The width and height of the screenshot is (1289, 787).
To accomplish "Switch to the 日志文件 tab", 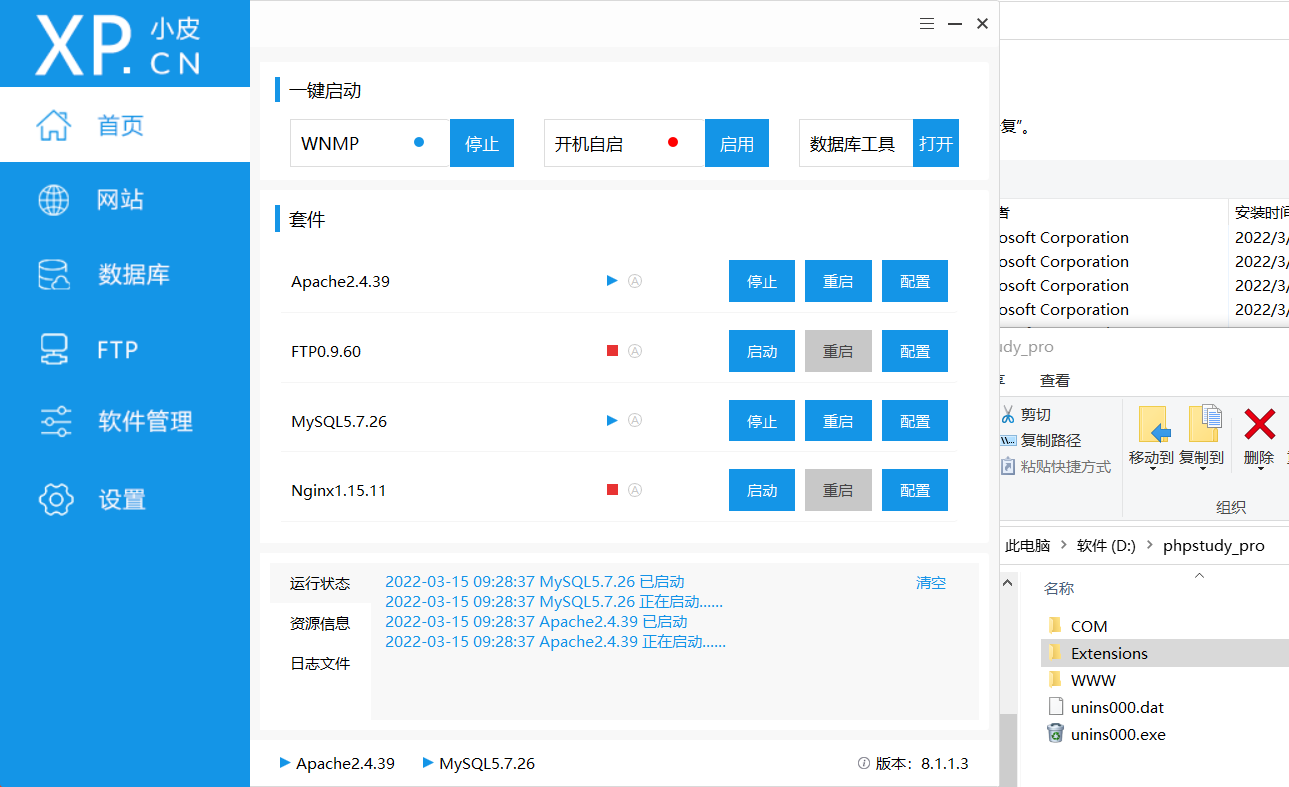I will click(x=320, y=662).
